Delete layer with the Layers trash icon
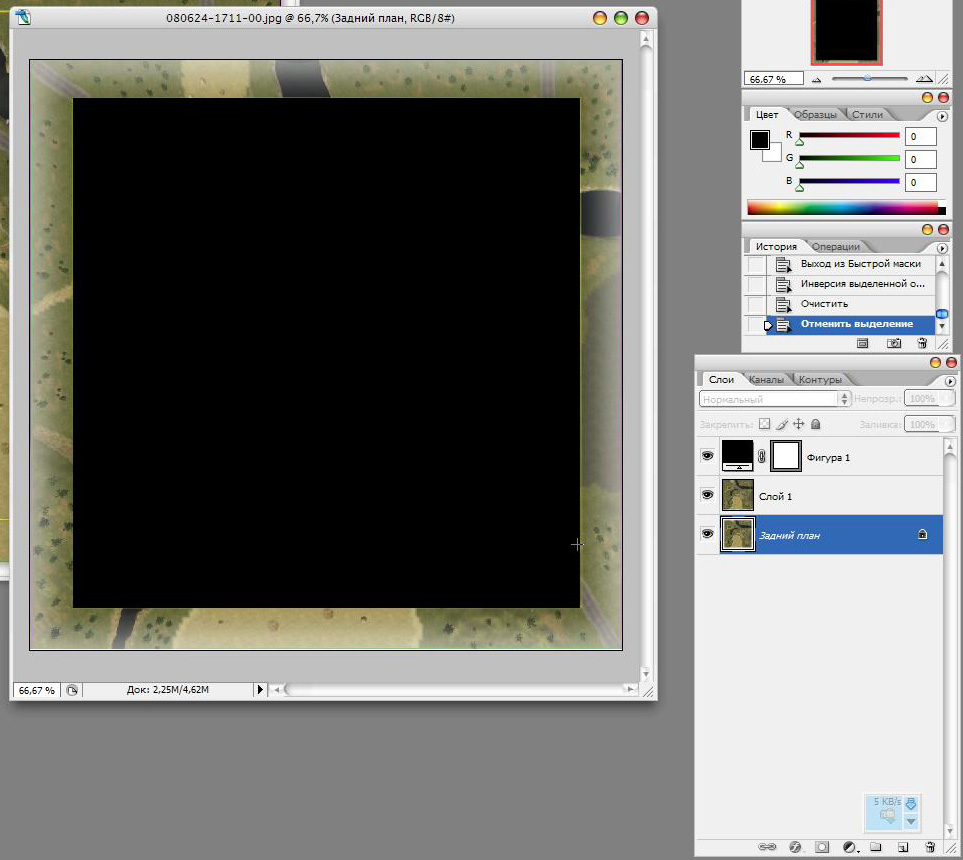Image resolution: width=963 pixels, height=860 pixels. pyautogui.click(x=929, y=847)
